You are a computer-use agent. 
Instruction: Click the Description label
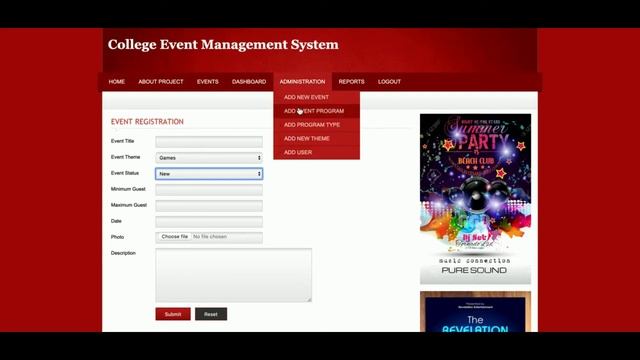[x=123, y=253]
